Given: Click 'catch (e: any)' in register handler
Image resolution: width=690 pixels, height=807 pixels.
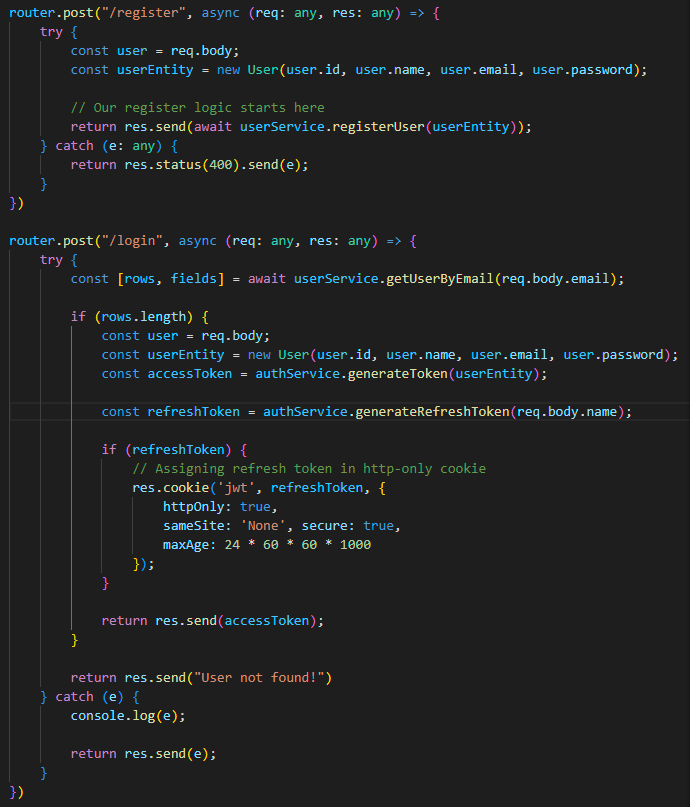Looking at the screenshot, I should pyautogui.click(x=109, y=146).
